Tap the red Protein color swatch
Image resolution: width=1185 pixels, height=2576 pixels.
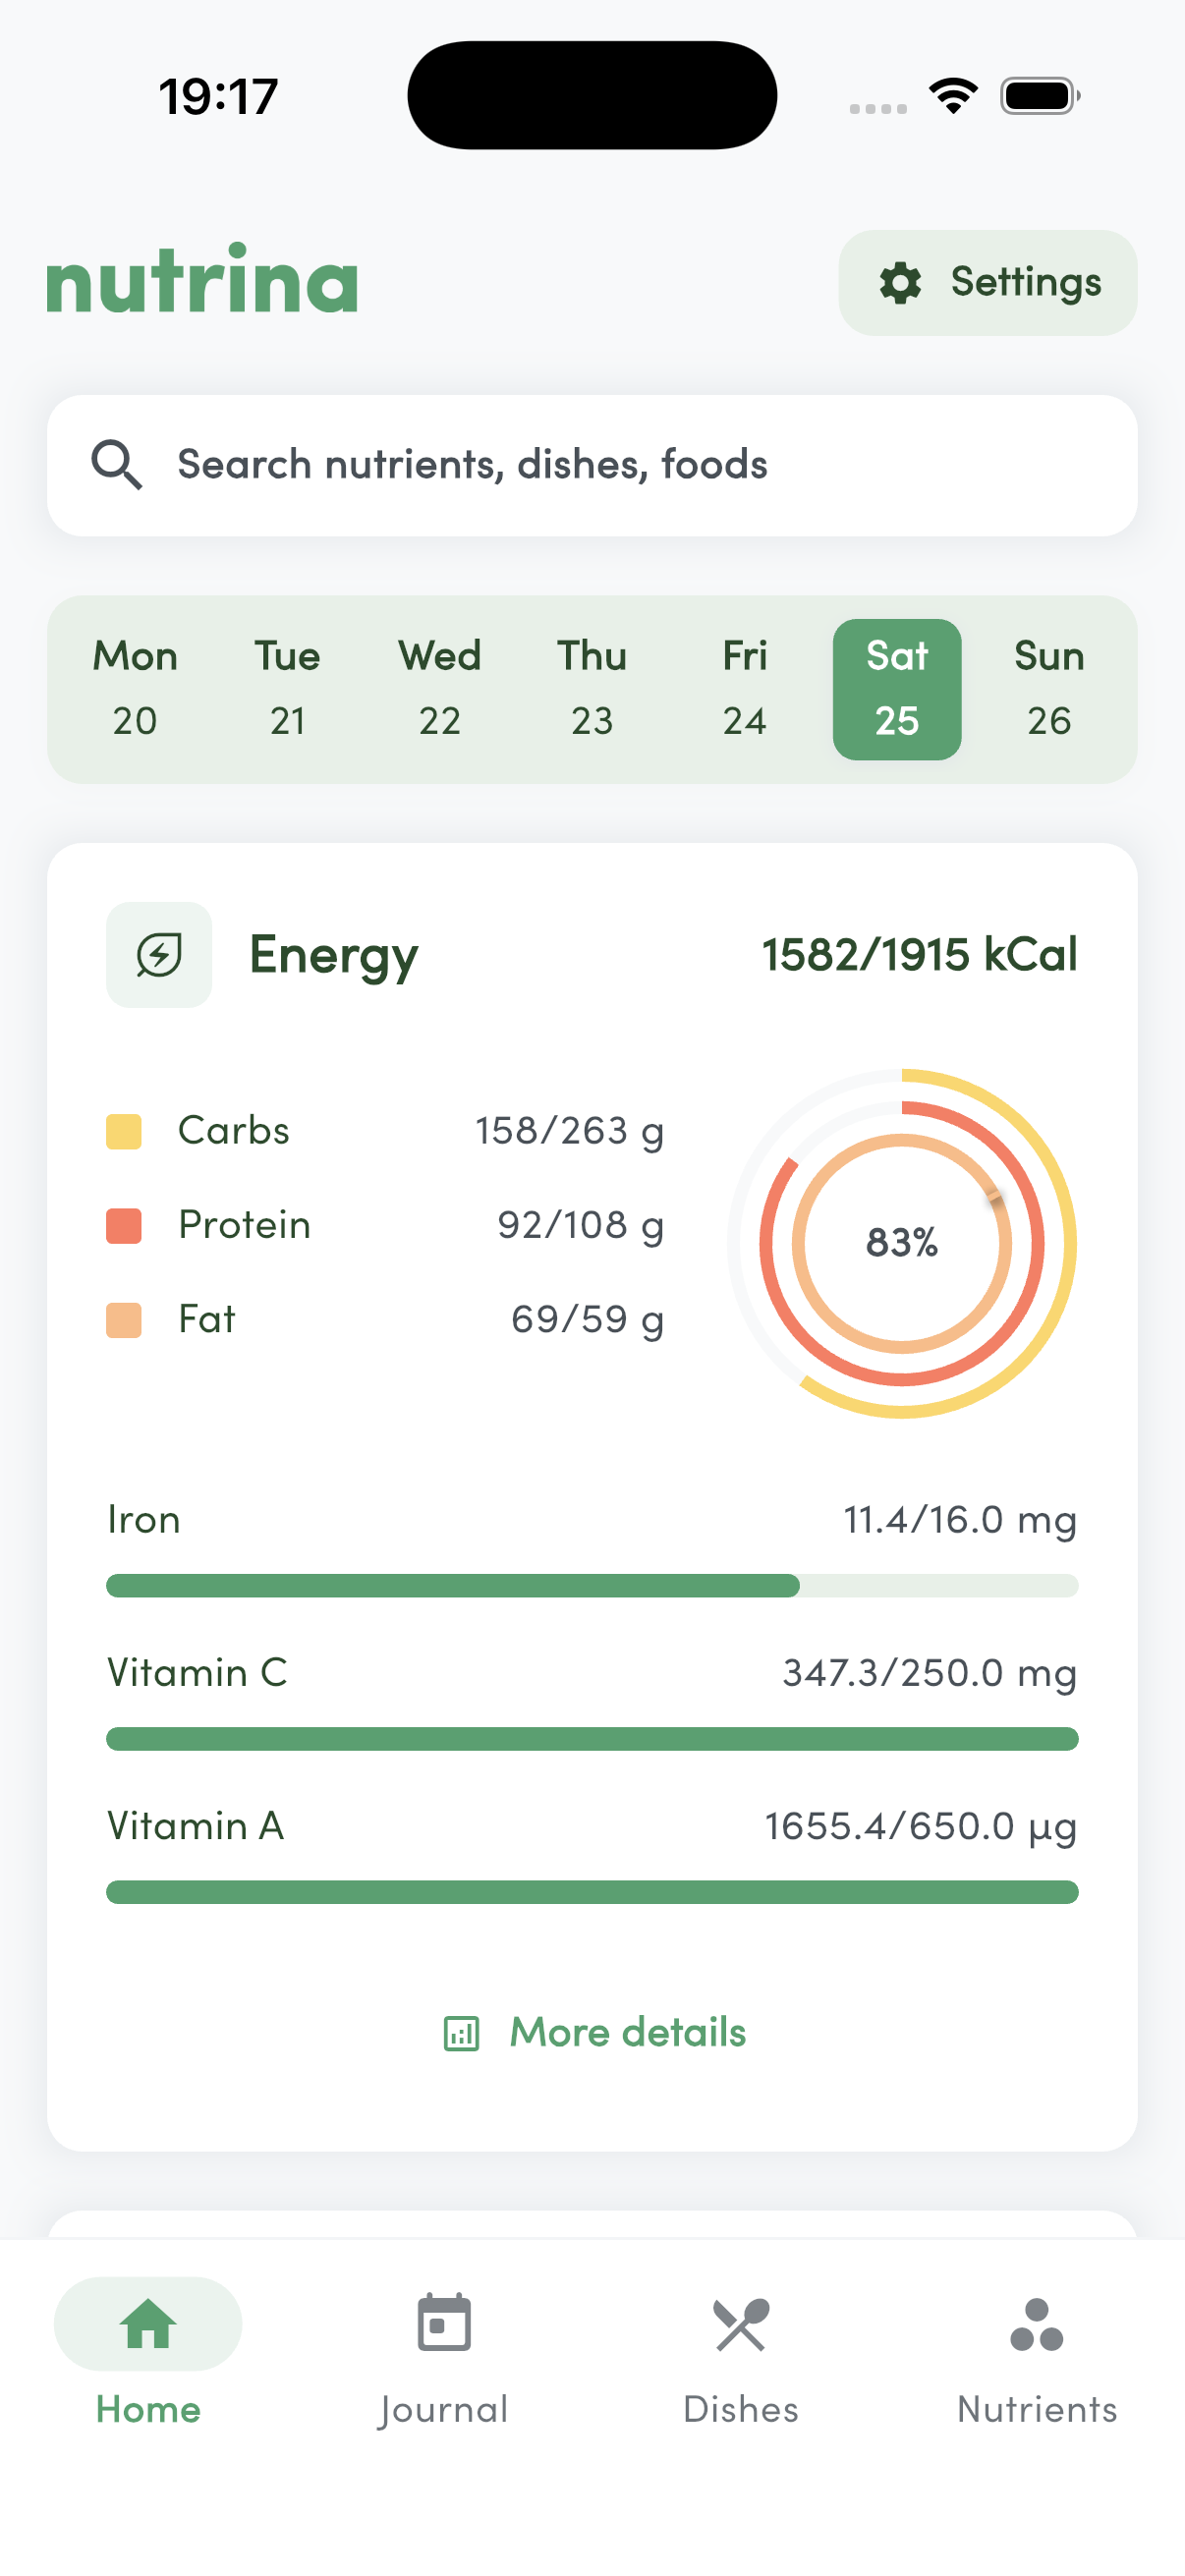click(124, 1226)
